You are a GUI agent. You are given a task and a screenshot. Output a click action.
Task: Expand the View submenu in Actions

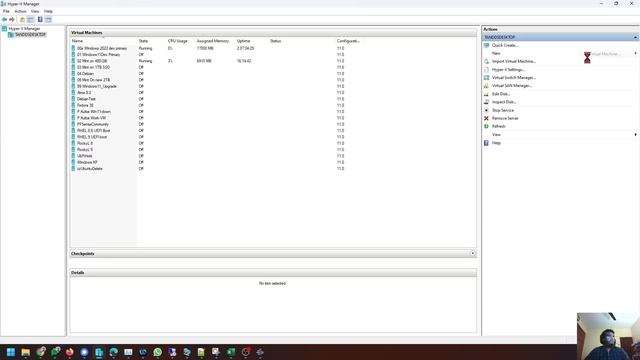click(635, 135)
